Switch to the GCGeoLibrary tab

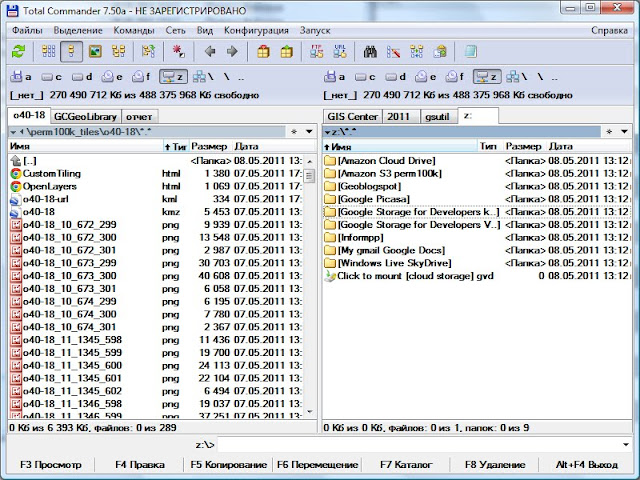tap(85, 117)
